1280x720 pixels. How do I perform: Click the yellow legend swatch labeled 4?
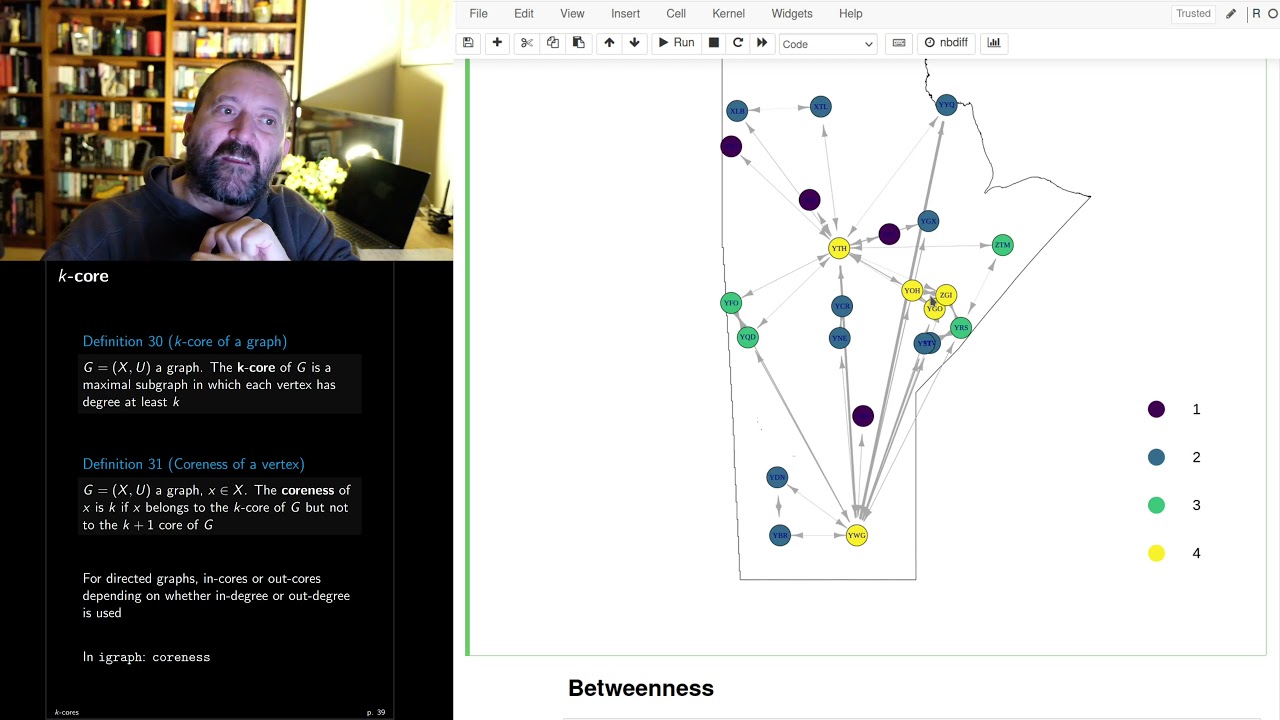pyautogui.click(x=1156, y=553)
